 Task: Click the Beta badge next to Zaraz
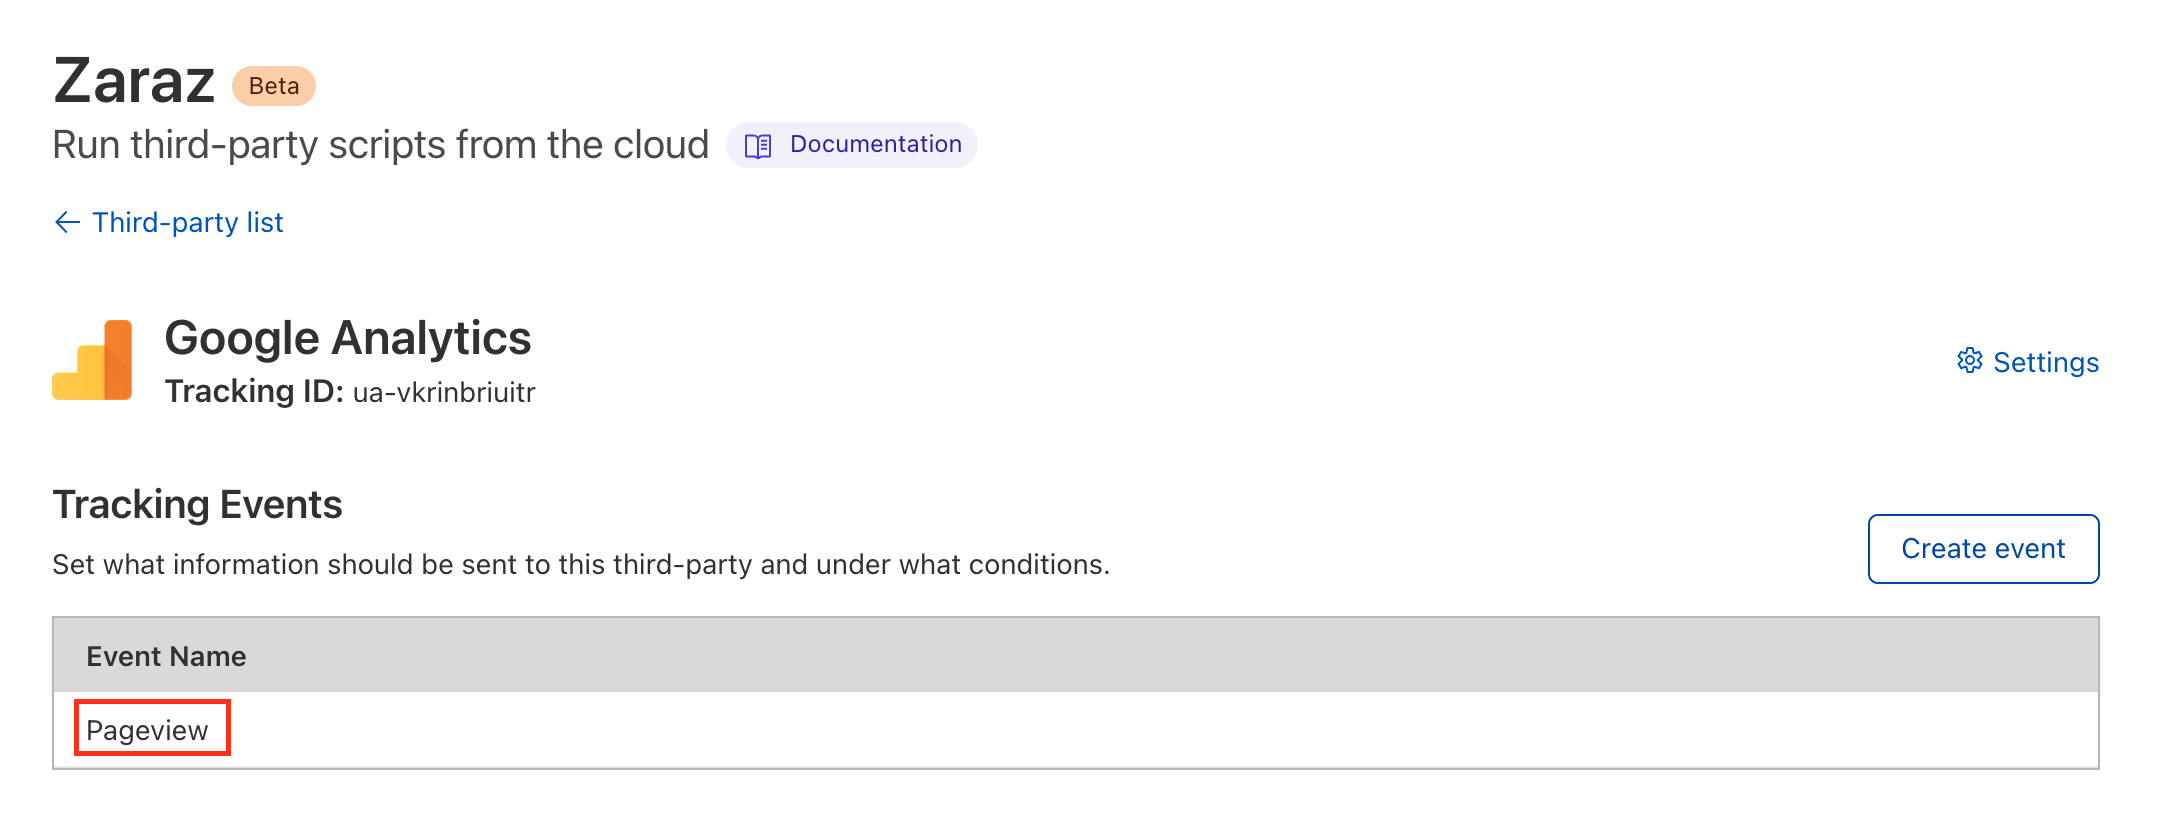(x=272, y=85)
